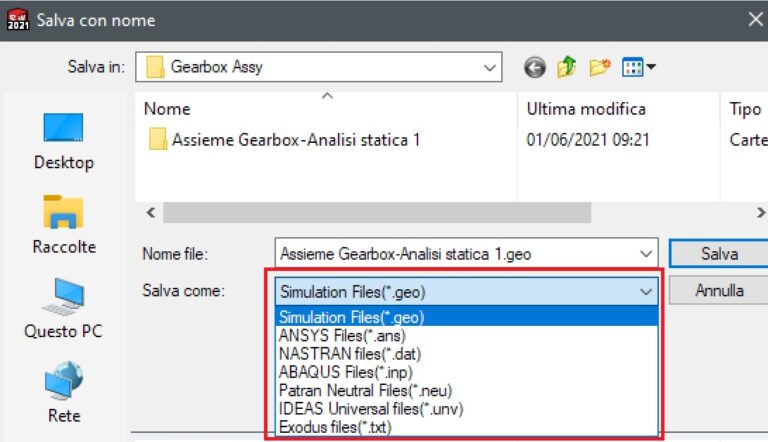Go up one folder level
This screenshot has width=768, height=442.
coord(567,68)
